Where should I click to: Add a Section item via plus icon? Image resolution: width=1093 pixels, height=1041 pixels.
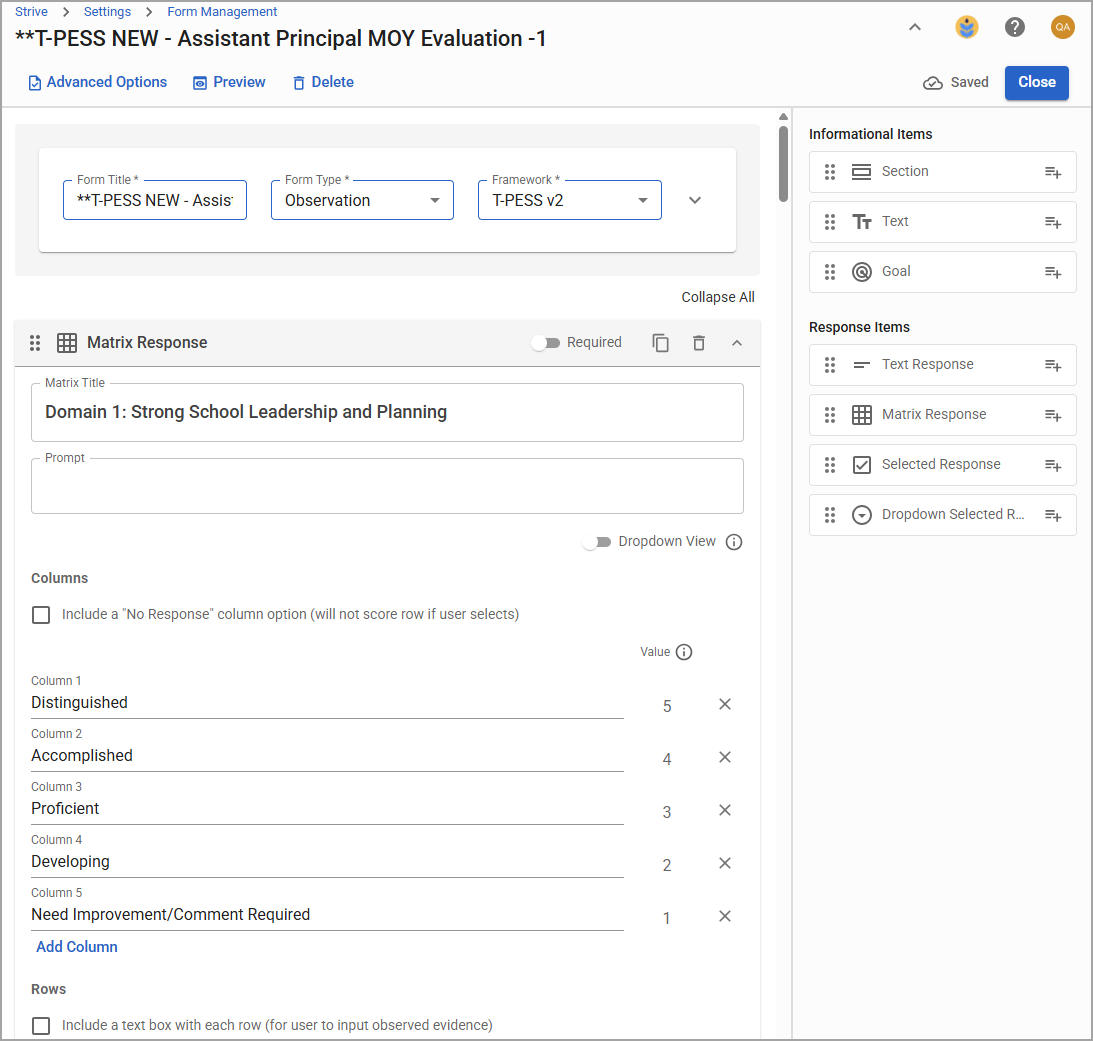tap(1053, 172)
